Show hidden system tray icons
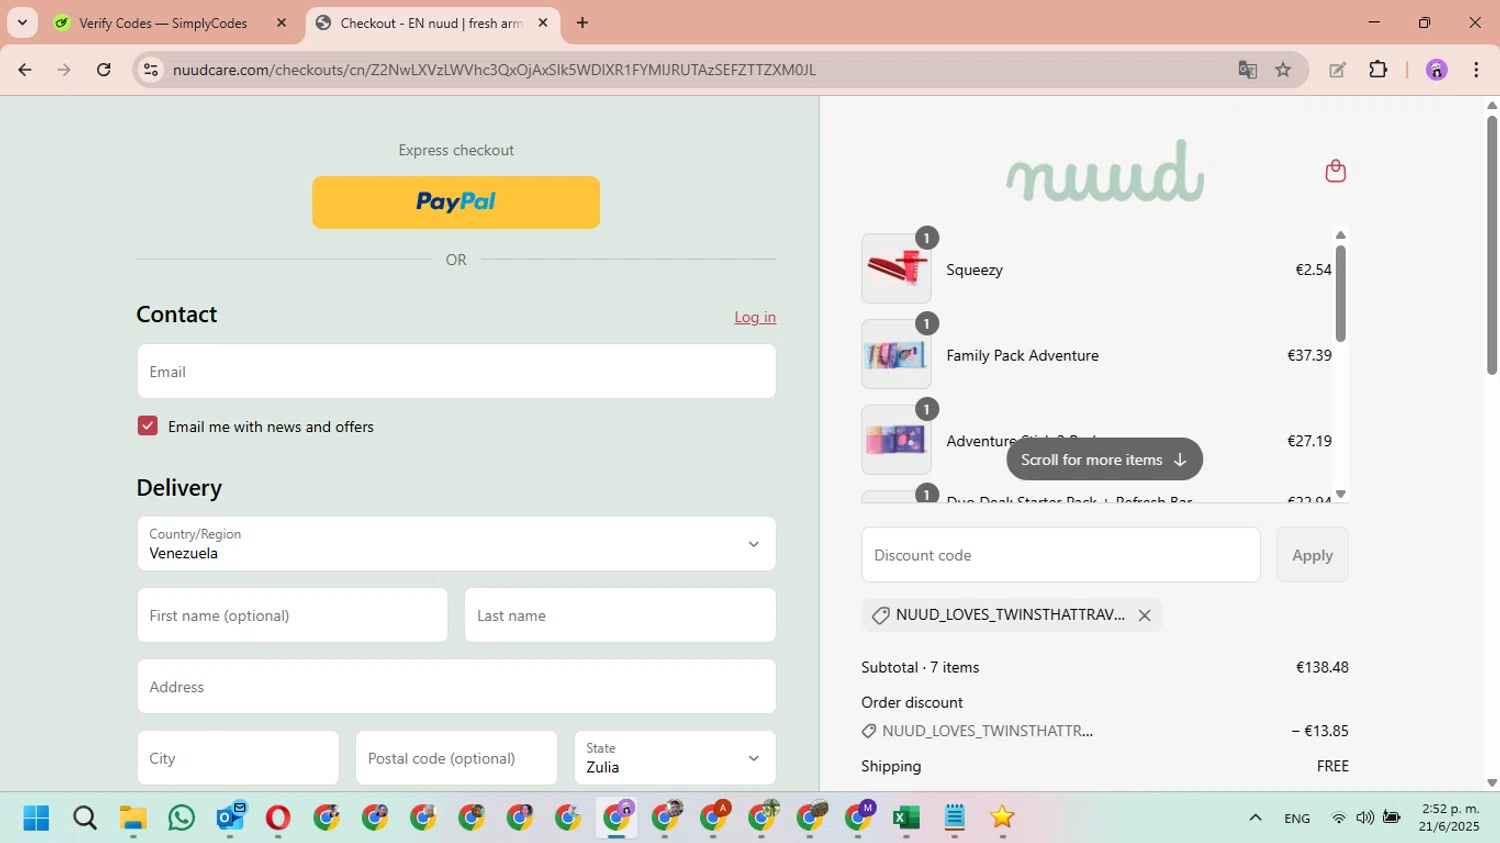The image size is (1500, 843). point(1255,818)
